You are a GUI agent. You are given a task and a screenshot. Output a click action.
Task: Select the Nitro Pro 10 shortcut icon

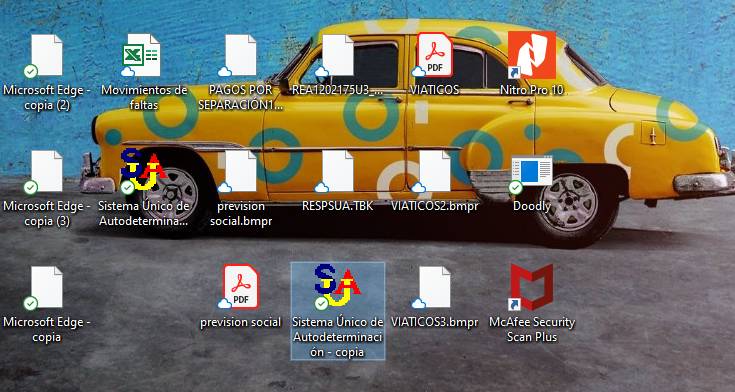coord(532,55)
